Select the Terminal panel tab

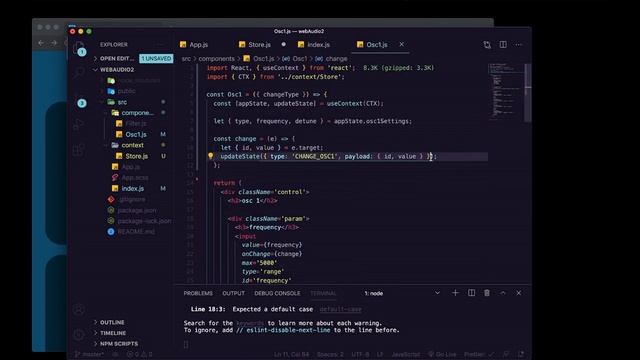(x=323, y=293)
